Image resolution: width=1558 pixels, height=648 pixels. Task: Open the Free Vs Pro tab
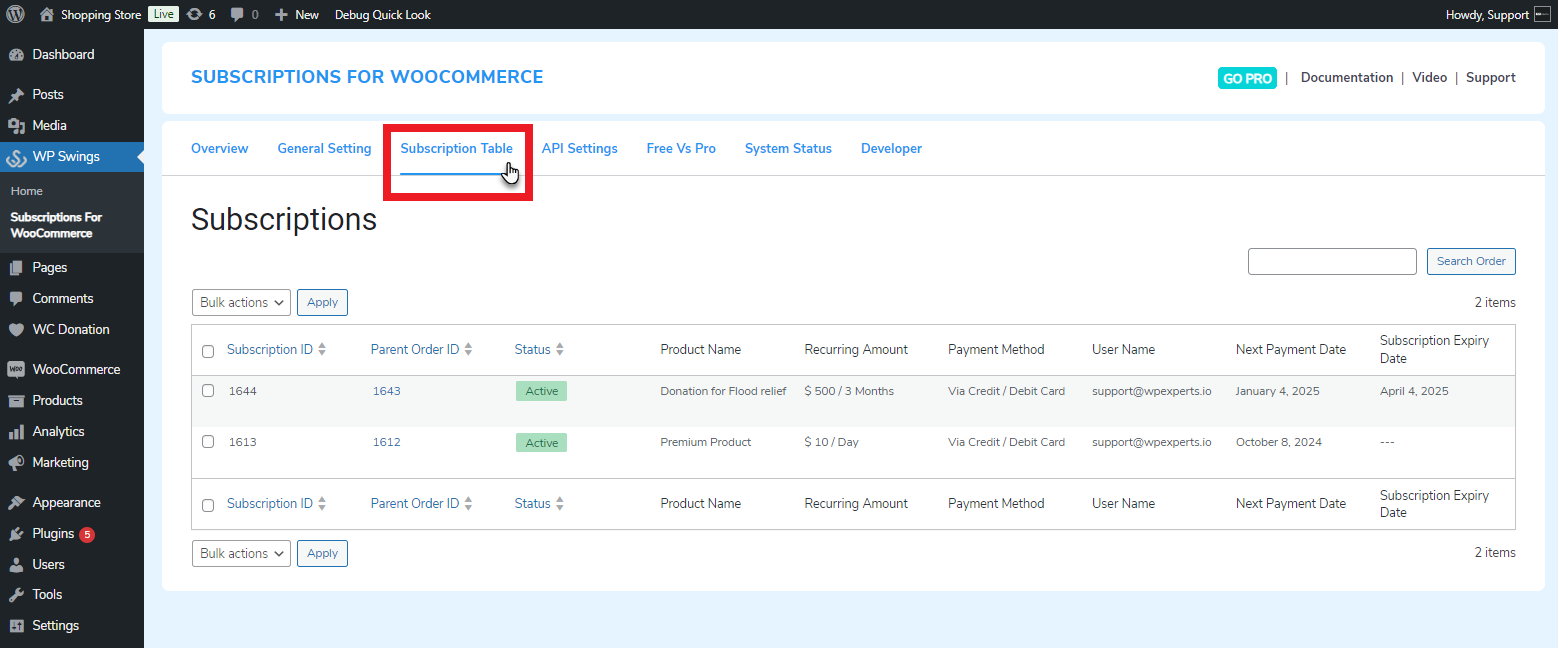[681, 149]
